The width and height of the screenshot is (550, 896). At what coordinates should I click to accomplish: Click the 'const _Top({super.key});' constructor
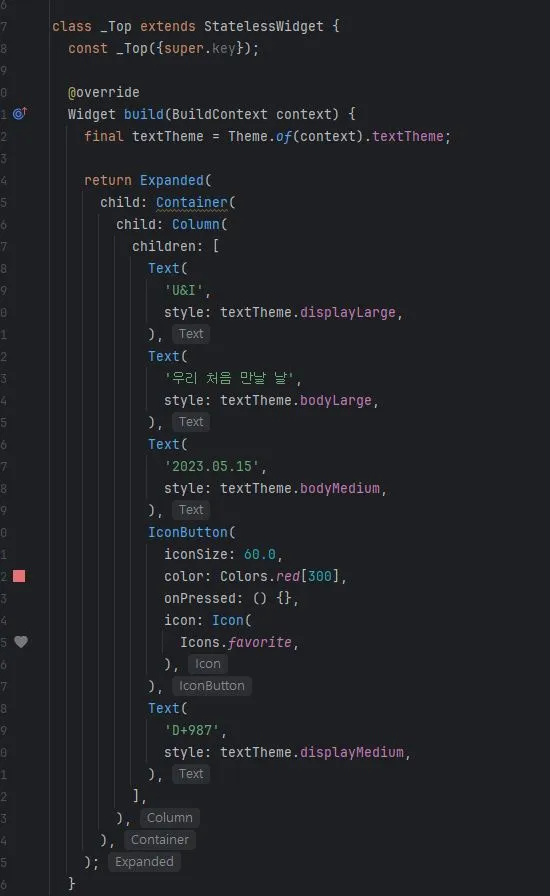pos(164,49)
